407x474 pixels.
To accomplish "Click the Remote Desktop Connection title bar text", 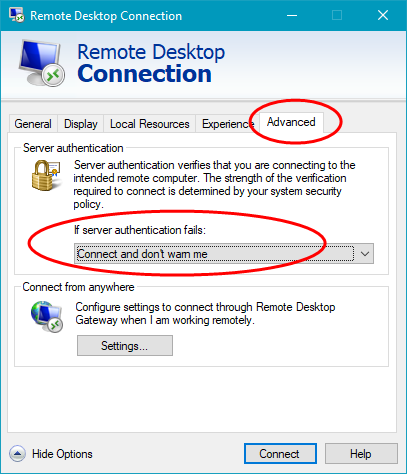I will [106, 16].
